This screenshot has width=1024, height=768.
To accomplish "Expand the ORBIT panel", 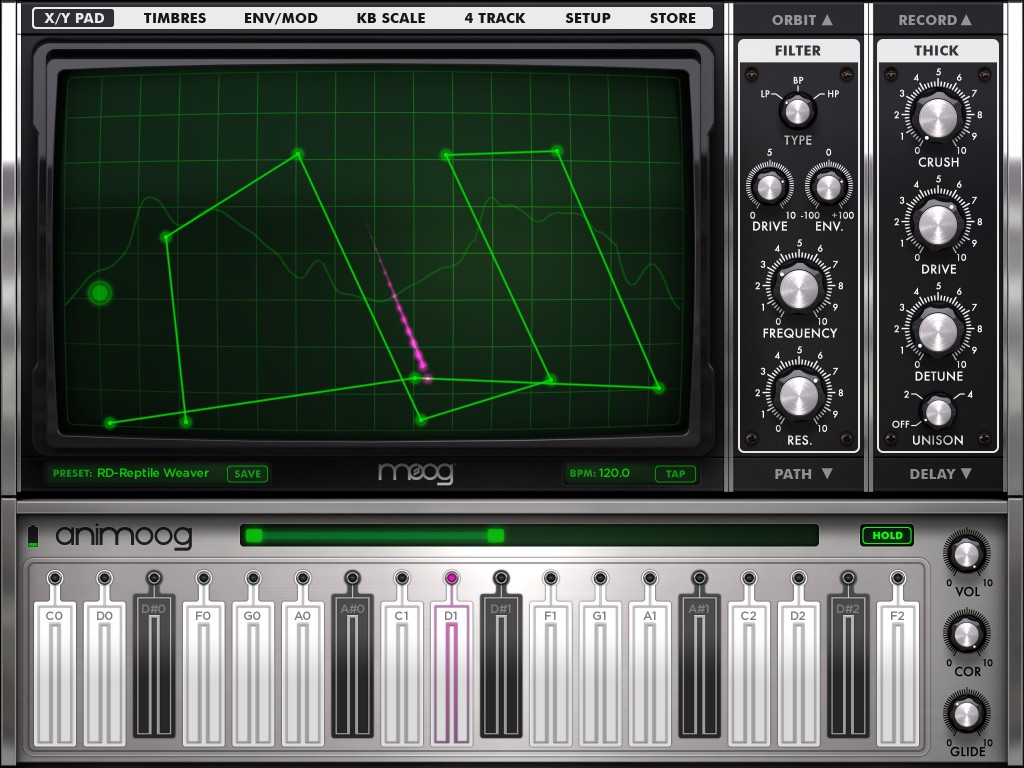I will click(802, 20).
